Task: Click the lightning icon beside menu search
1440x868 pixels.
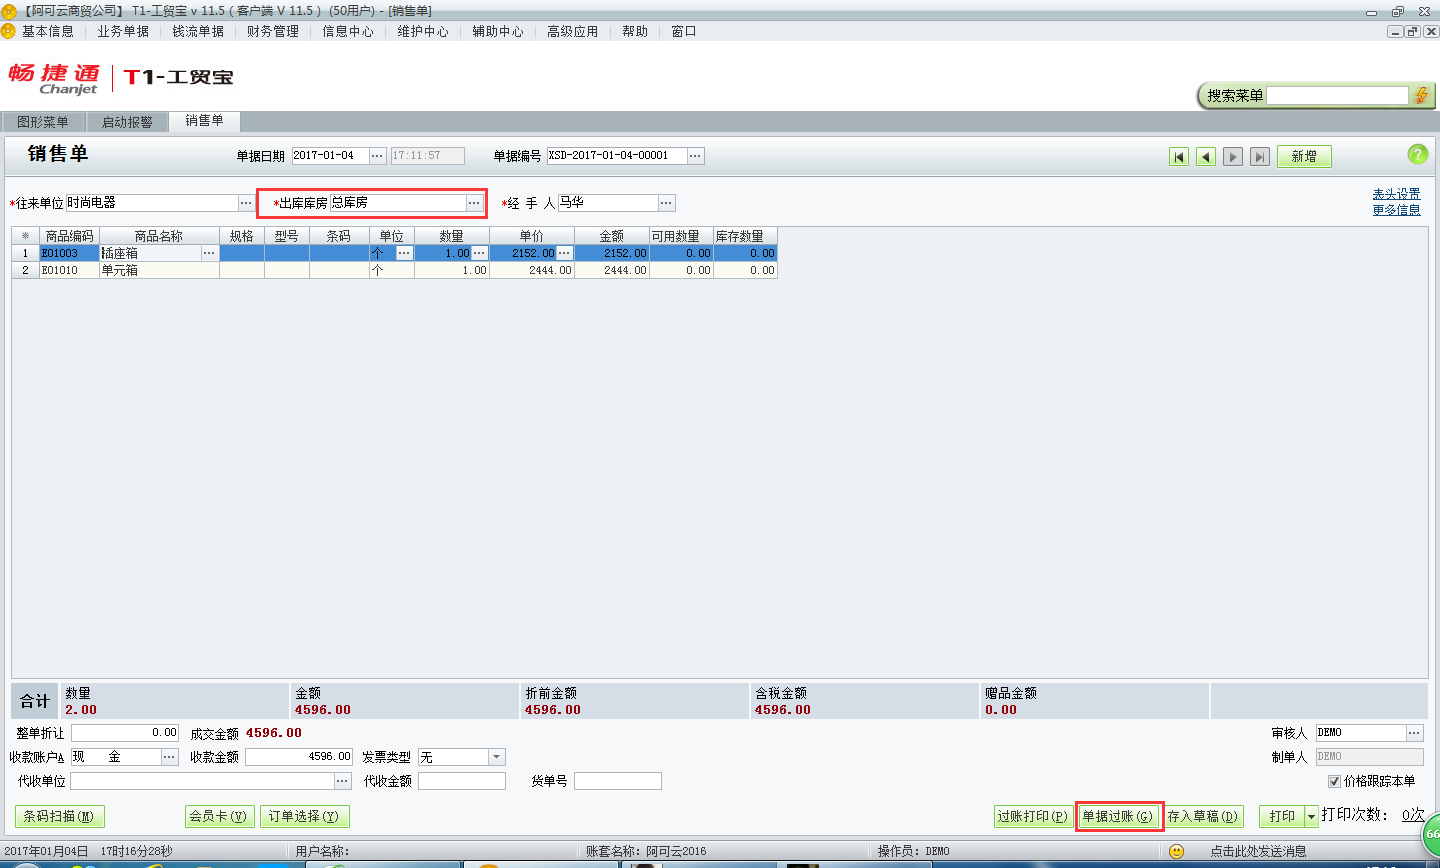Action: click(x=1421, y=96)
